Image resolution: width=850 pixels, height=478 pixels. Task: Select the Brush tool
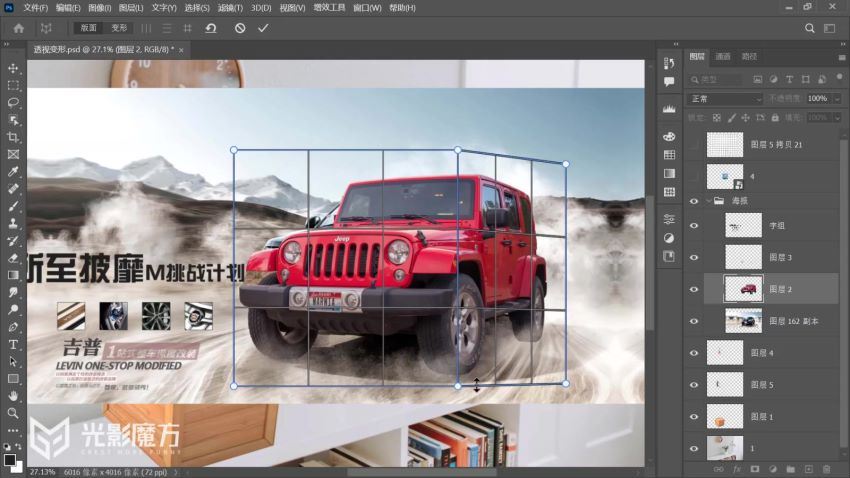click(13, 206)
